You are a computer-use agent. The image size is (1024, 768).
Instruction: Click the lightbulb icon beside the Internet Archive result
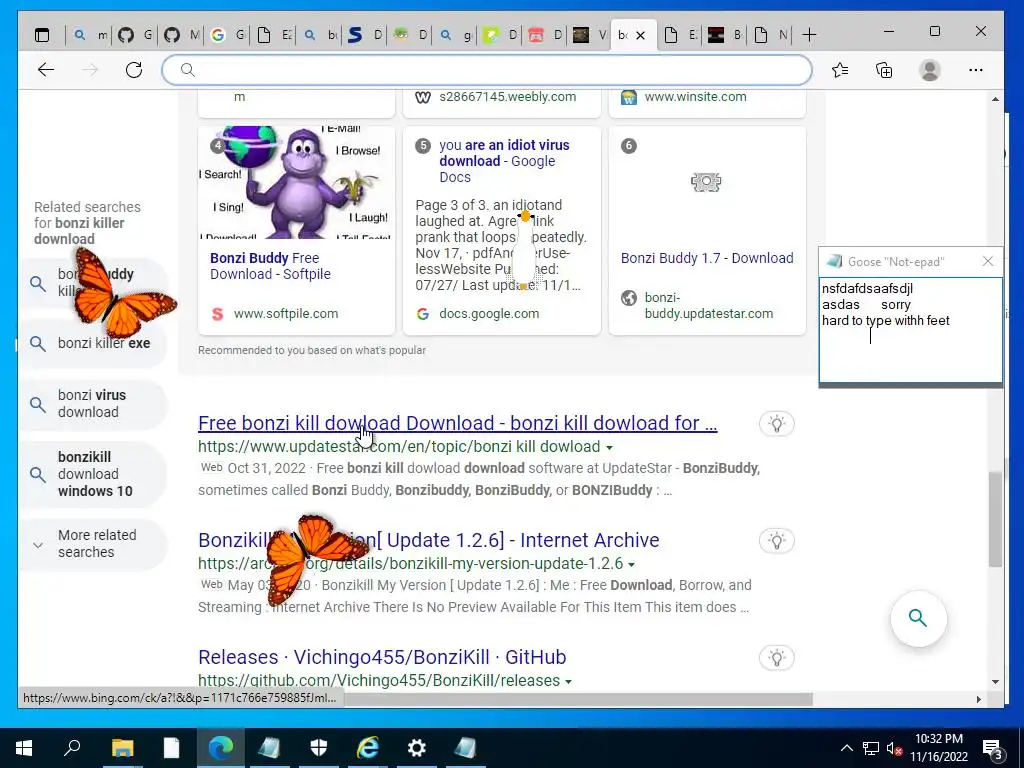coord(776,541)
